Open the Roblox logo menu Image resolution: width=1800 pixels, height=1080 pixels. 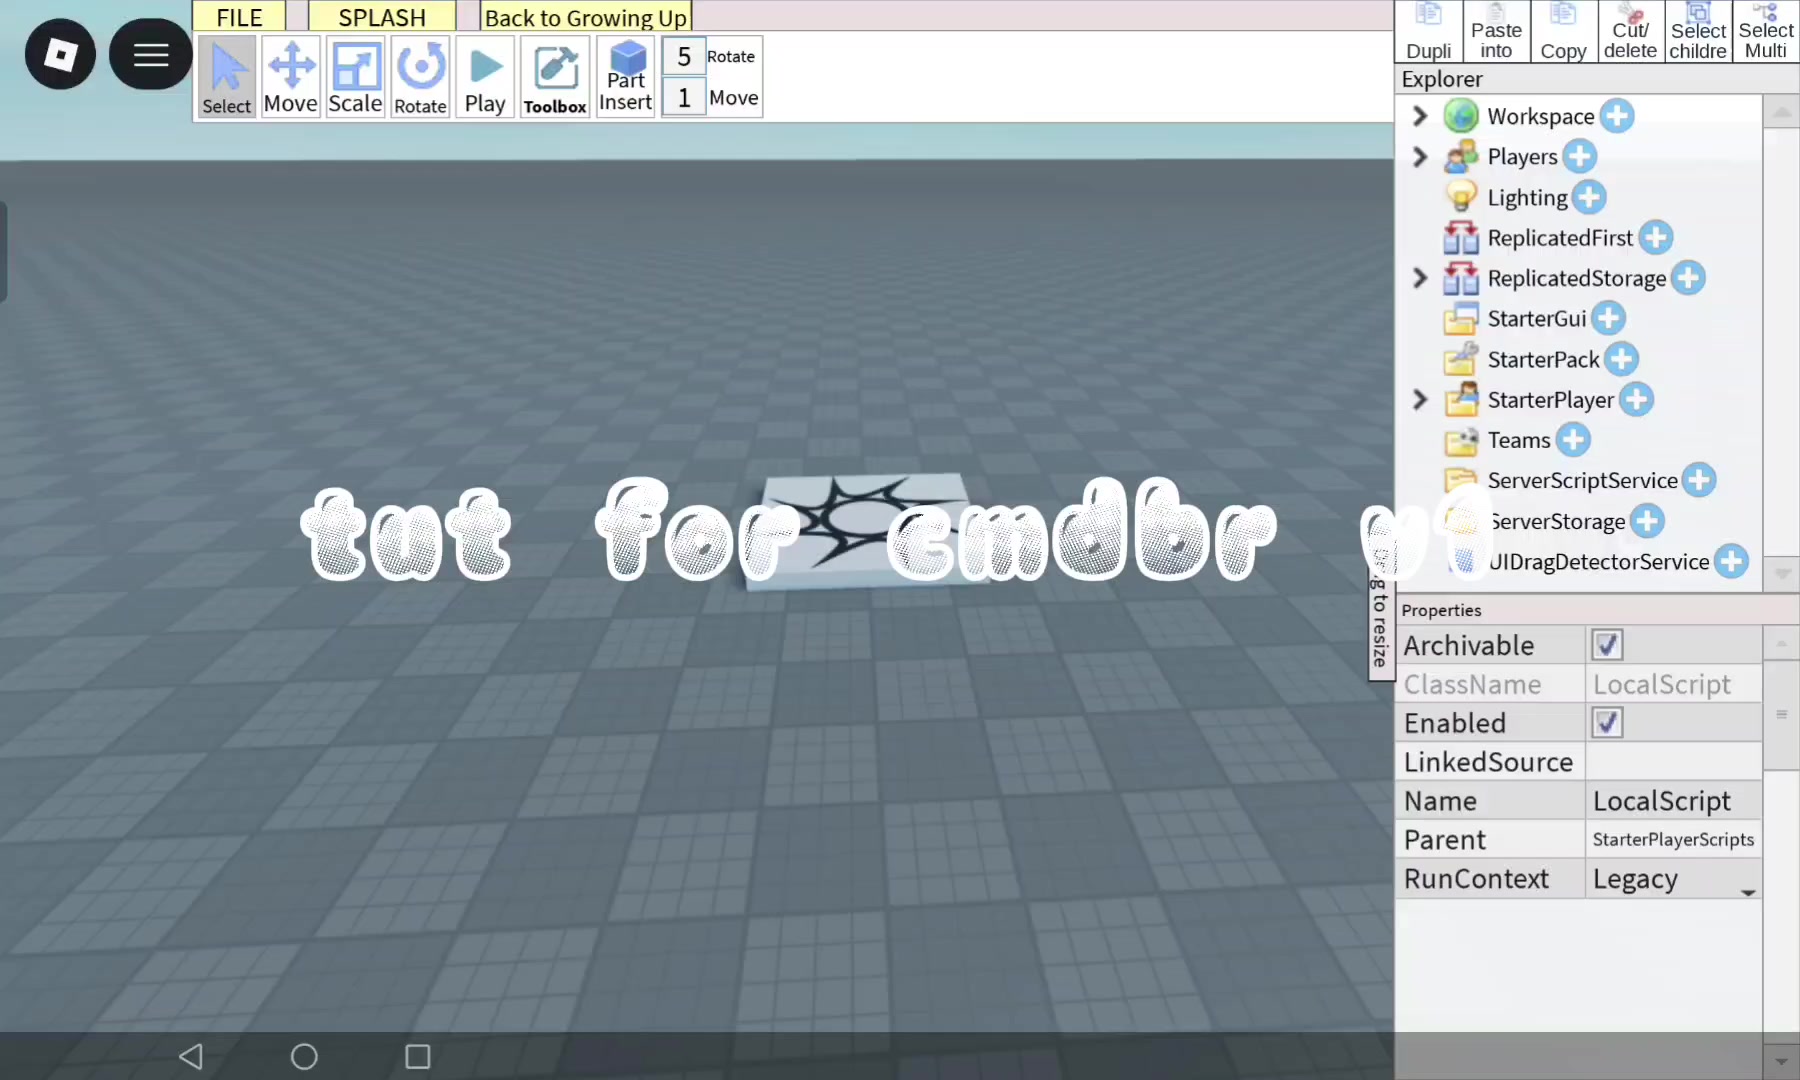[x=60, y=54]
